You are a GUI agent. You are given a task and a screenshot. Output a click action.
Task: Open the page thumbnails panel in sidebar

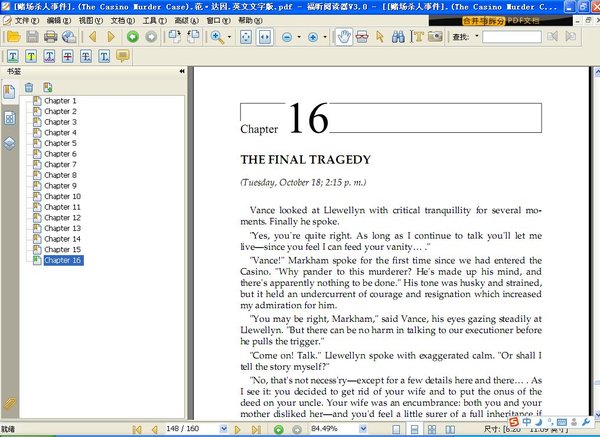10,118
